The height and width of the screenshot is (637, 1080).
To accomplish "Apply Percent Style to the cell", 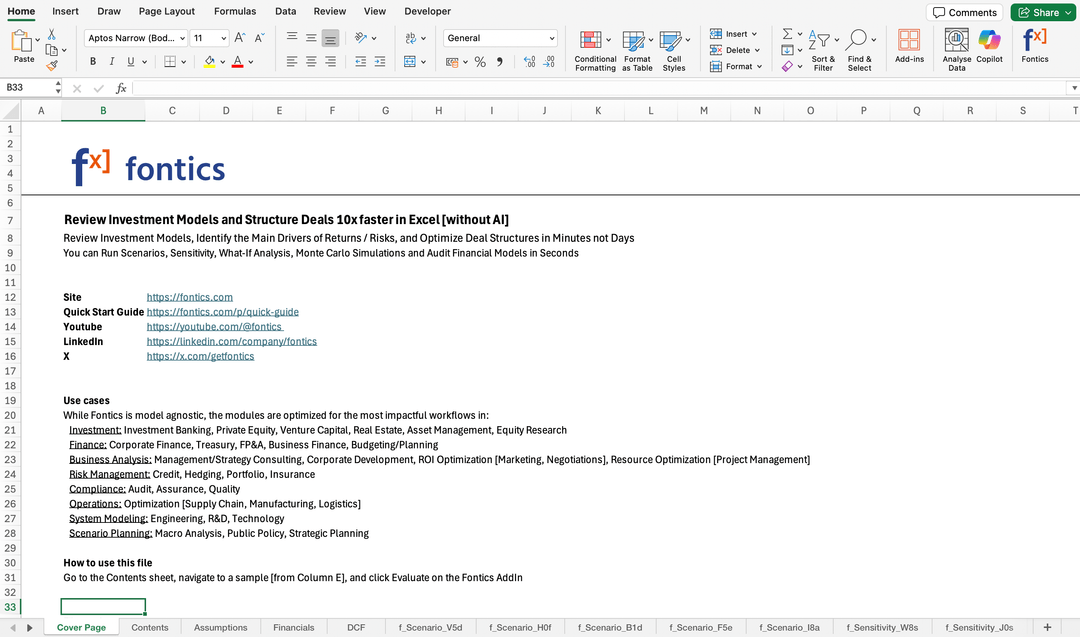I will tap(480, 62).
